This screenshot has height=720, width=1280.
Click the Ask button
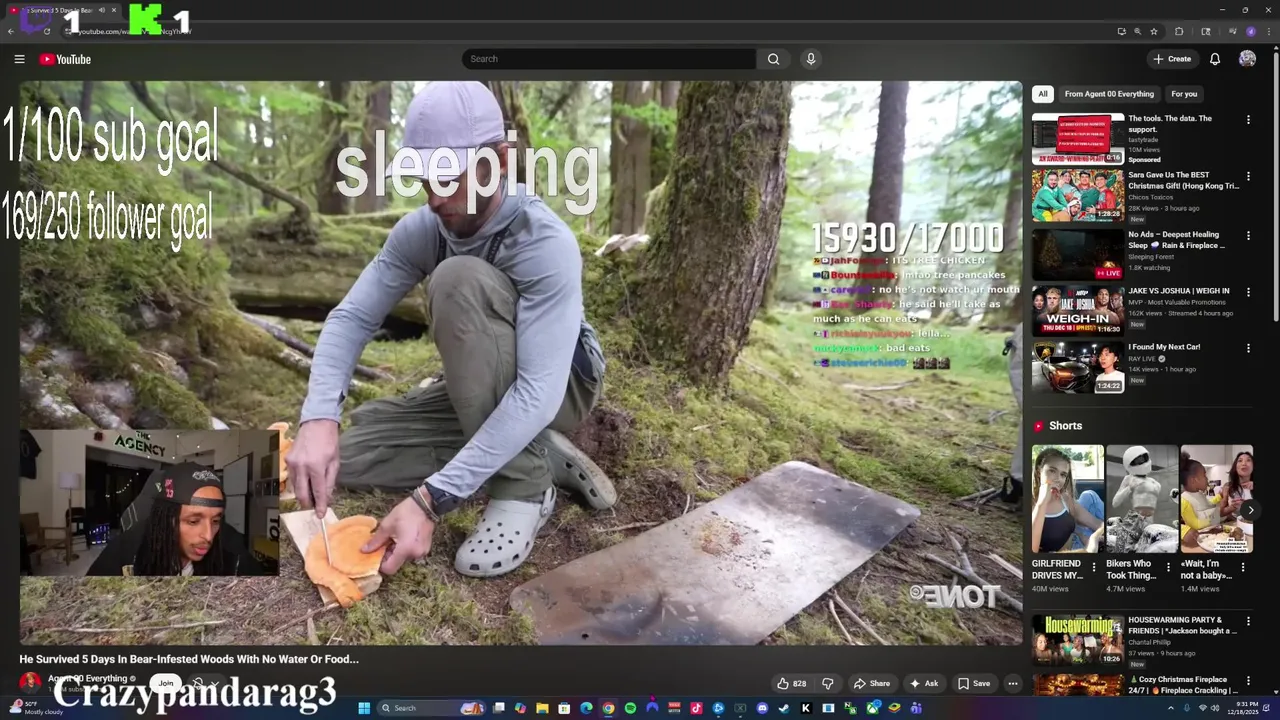pos(923,684)
